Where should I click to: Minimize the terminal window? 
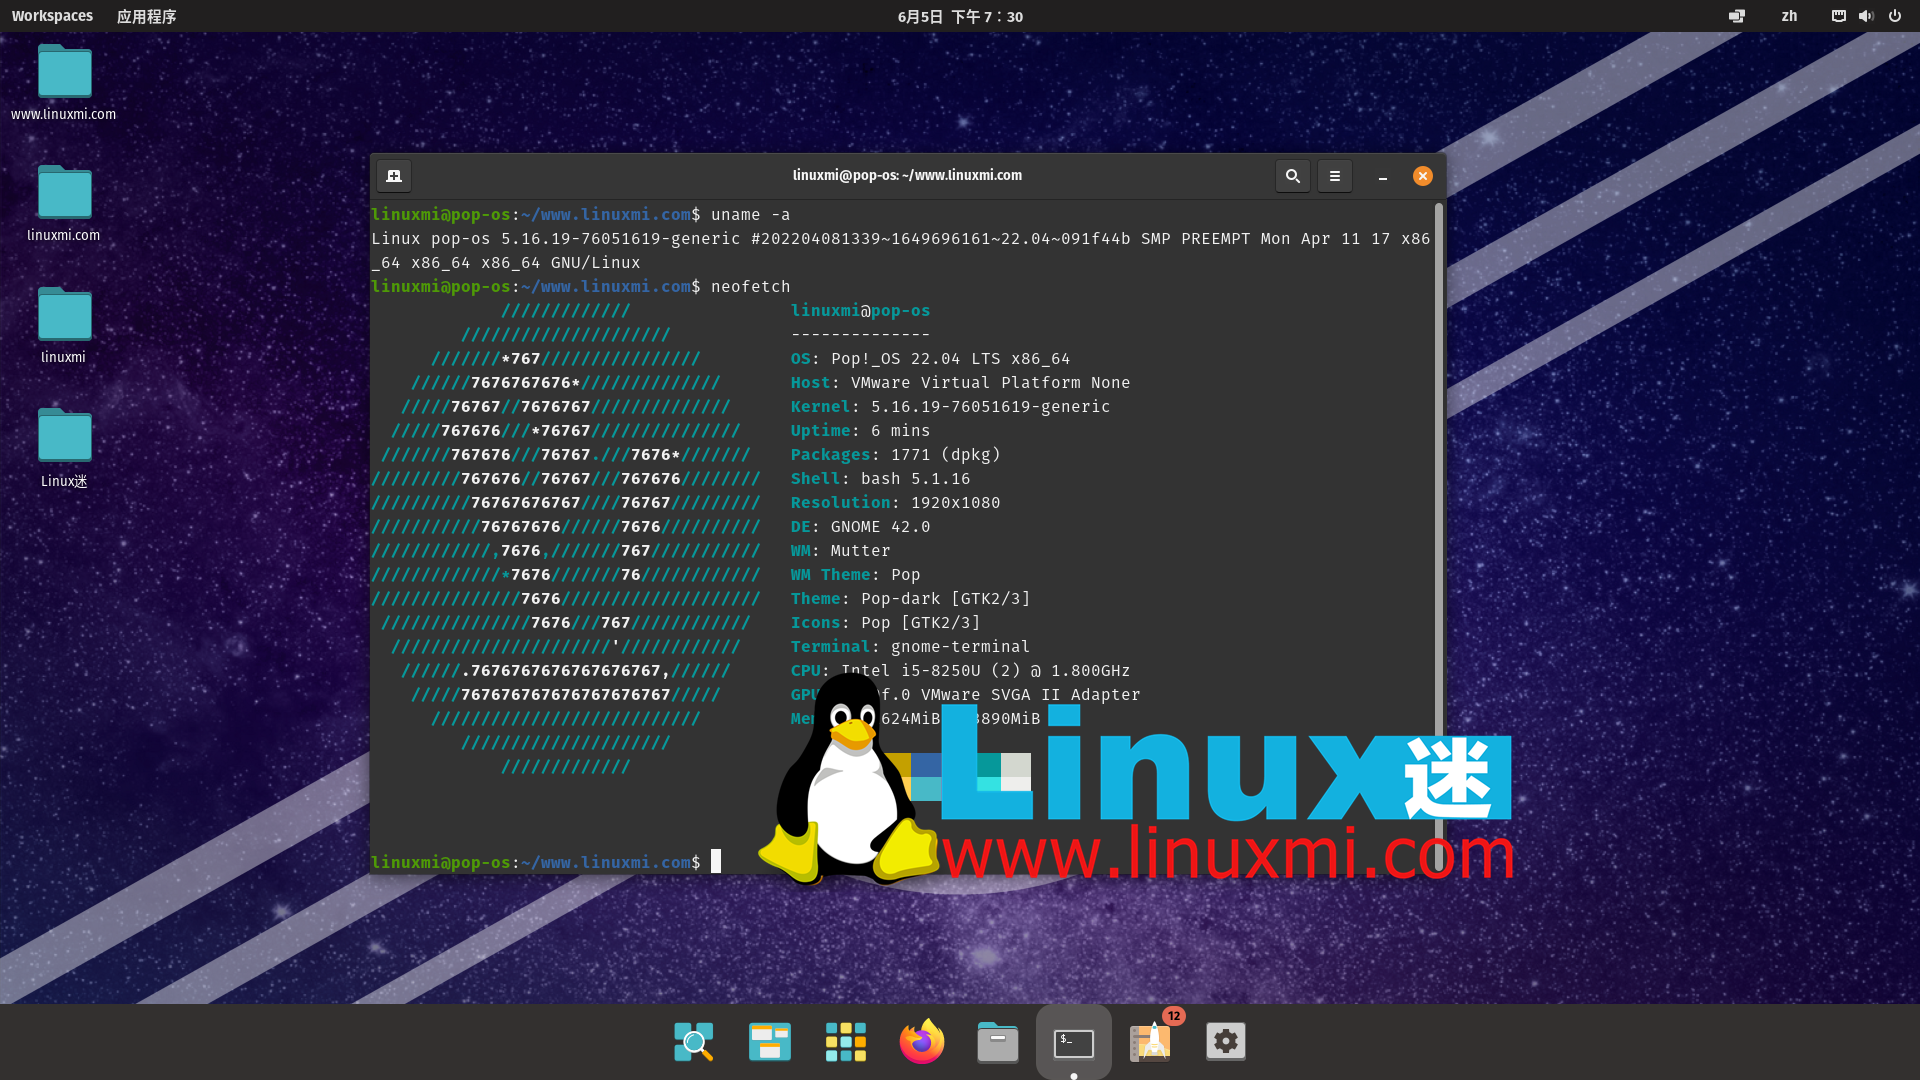(1382, 176)
